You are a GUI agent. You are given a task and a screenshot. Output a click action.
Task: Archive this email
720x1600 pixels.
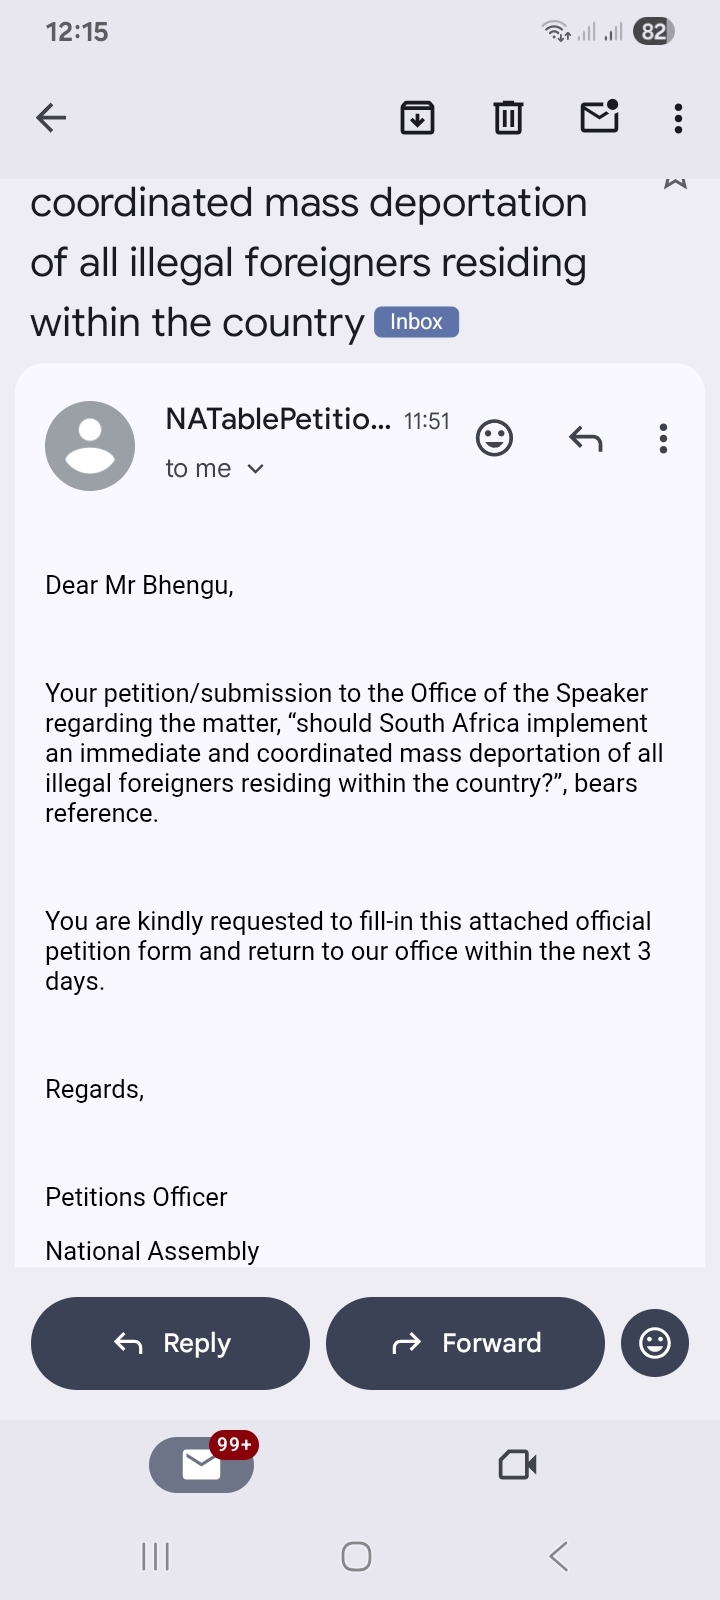tap(417, 118)
